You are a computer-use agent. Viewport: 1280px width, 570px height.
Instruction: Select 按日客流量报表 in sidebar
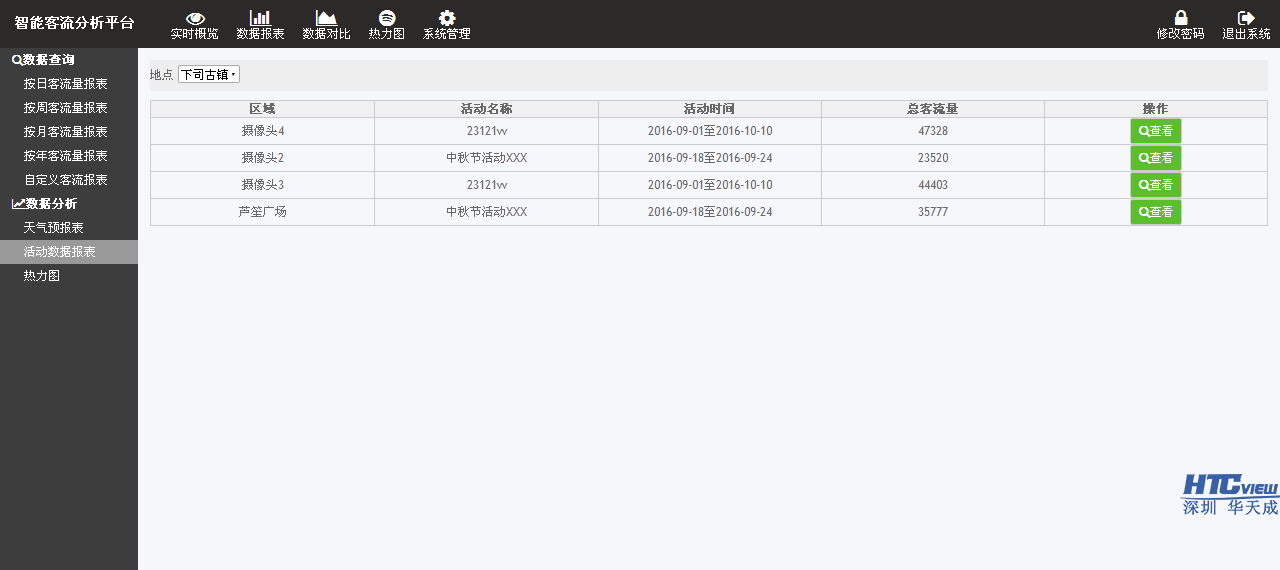[66, 84]
